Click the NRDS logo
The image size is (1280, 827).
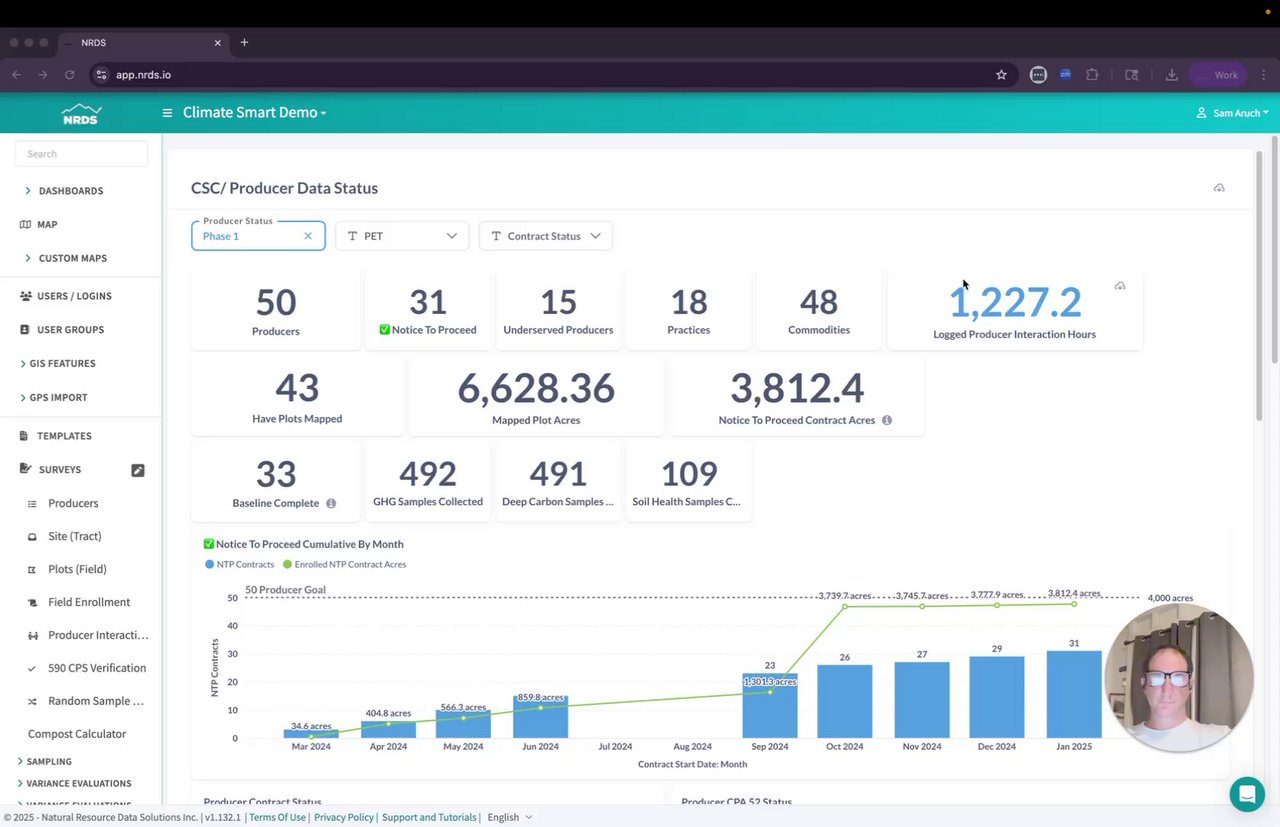pos(81,113)
